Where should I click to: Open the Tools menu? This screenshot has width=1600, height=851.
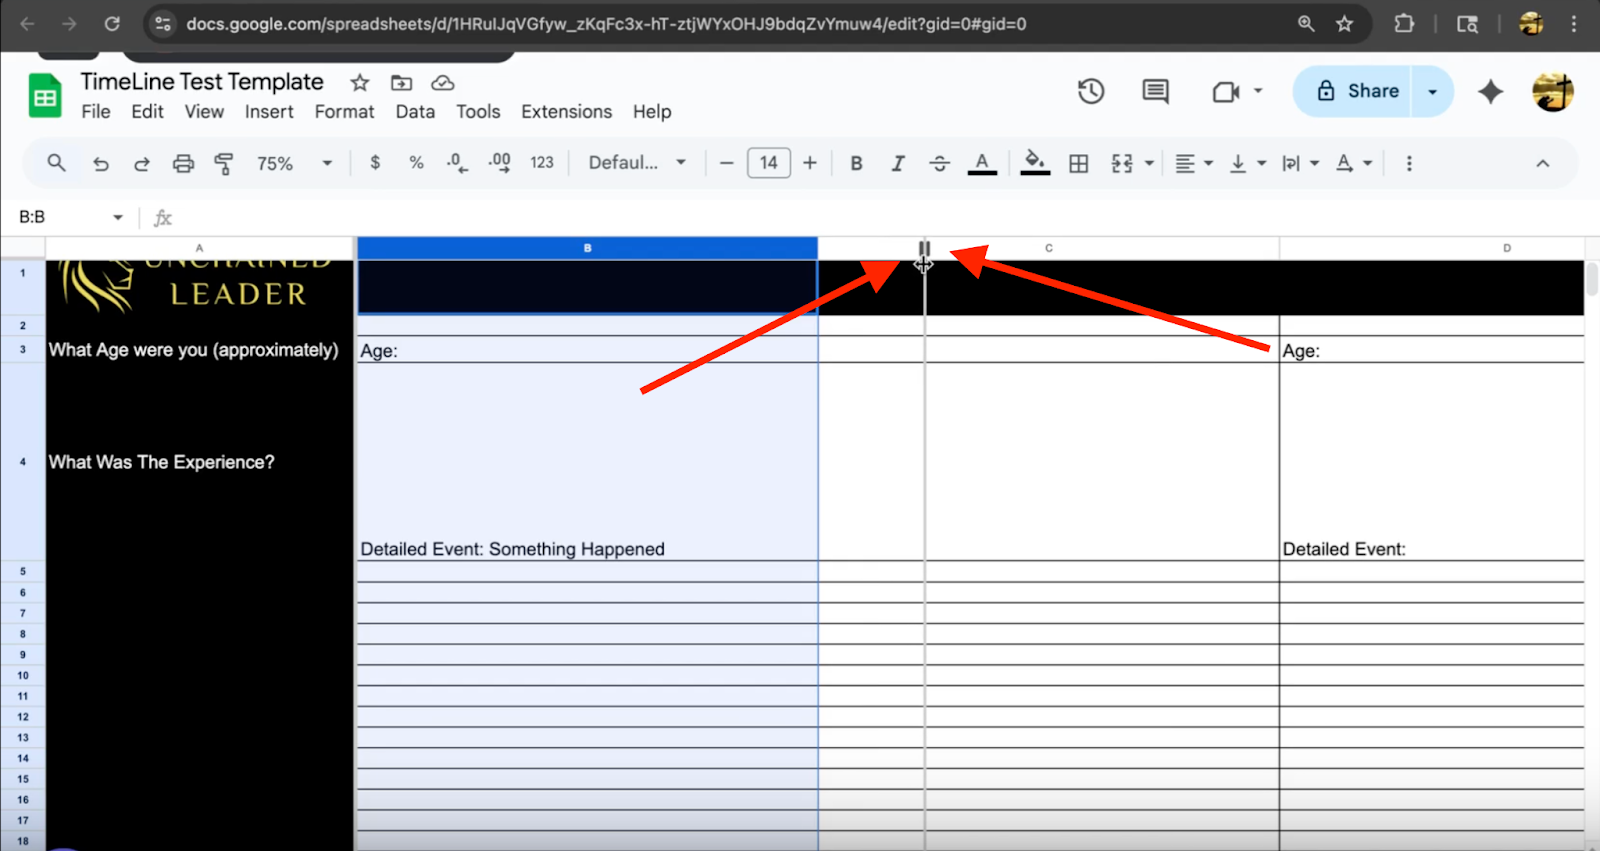click(478, 112)
